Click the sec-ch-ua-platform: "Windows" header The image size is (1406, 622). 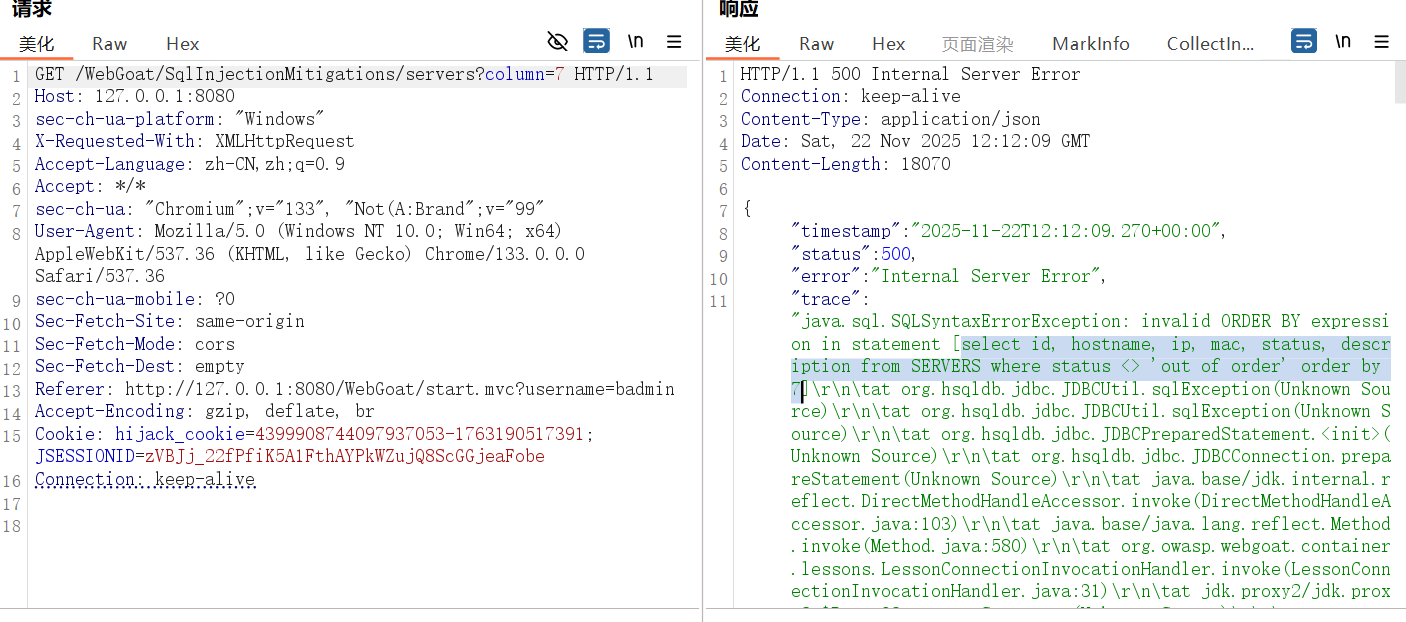click(x=180, y=119)
